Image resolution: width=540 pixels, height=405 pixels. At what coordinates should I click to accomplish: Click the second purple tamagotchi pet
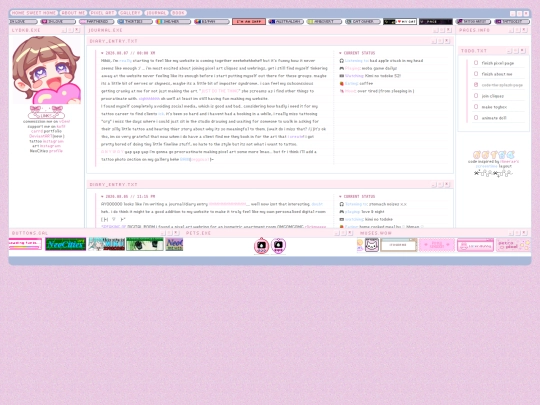(278, 246)
